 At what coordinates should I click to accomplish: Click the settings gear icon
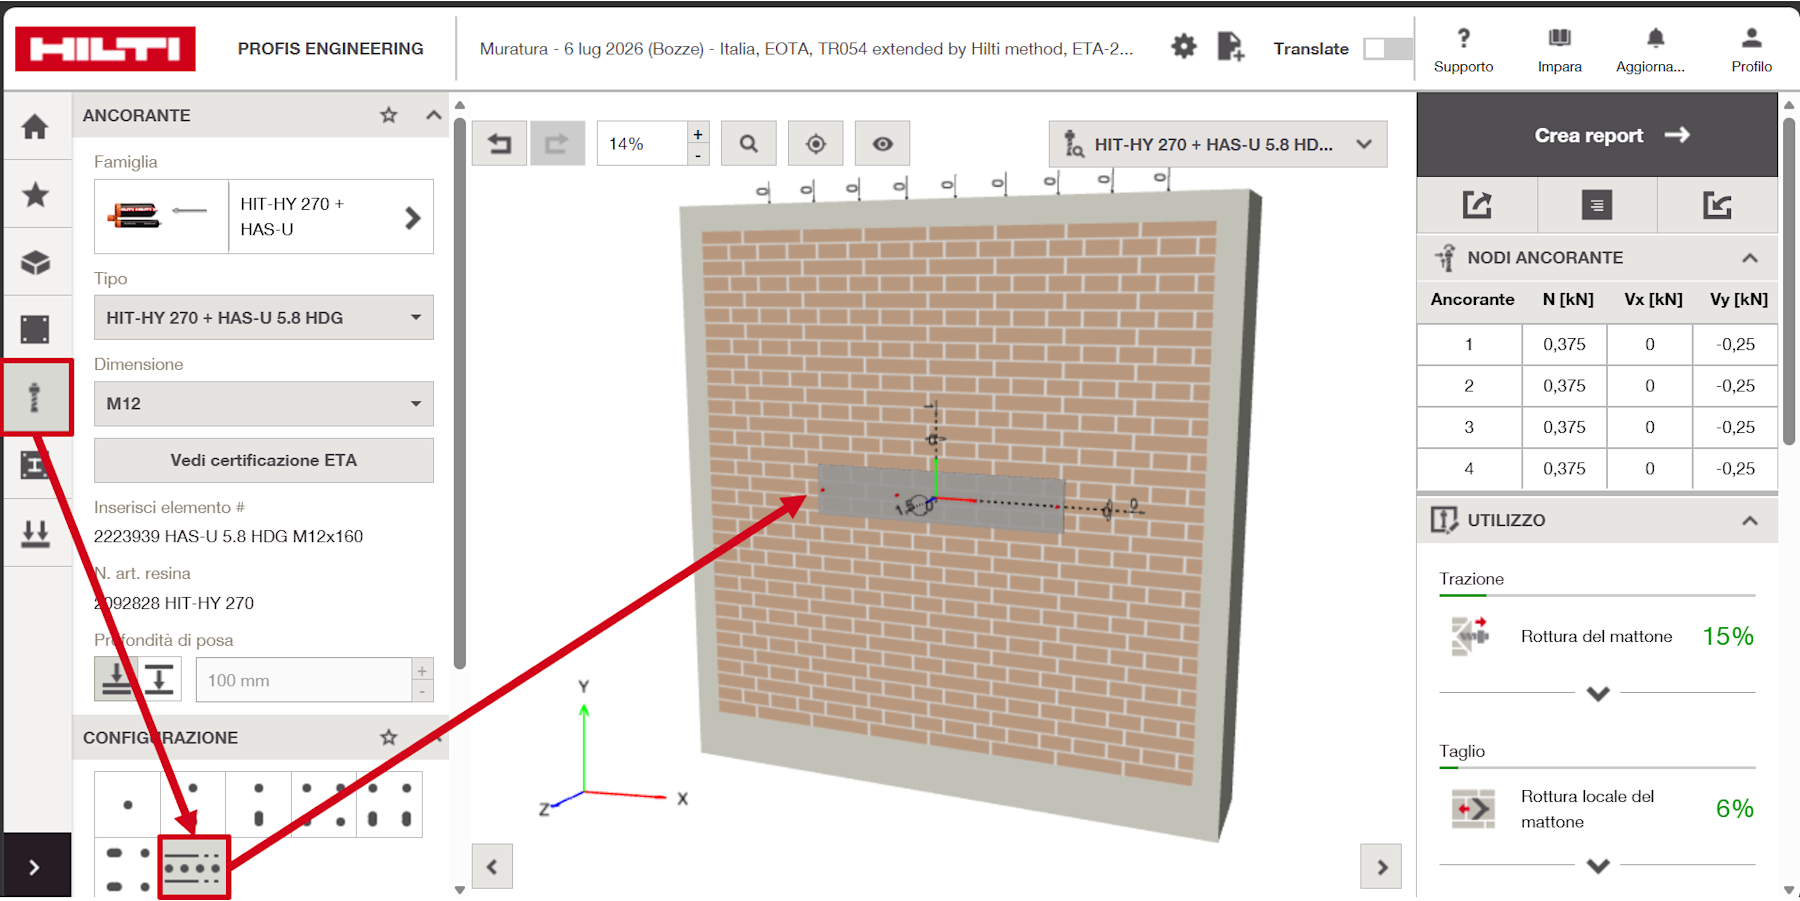pyautogui.click(x=1184, y=47)
